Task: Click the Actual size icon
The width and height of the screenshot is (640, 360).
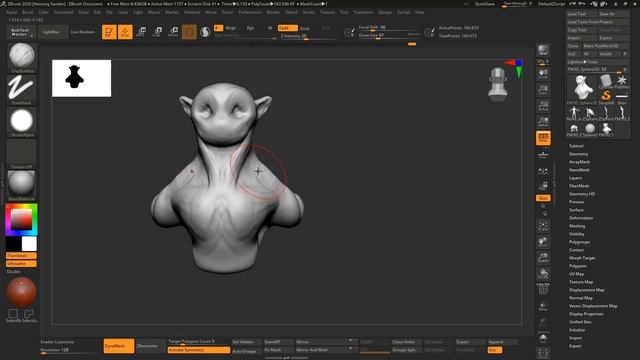Action: tap(543, 106)
